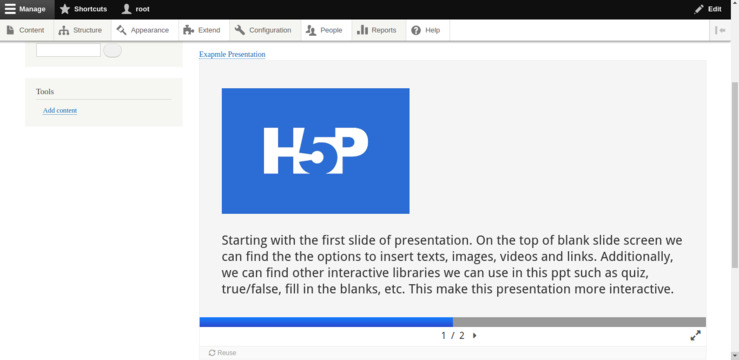This screenshot has width=739, height=360.
Task: Open the Help admin menu
Action: click(x=427, y=30)
